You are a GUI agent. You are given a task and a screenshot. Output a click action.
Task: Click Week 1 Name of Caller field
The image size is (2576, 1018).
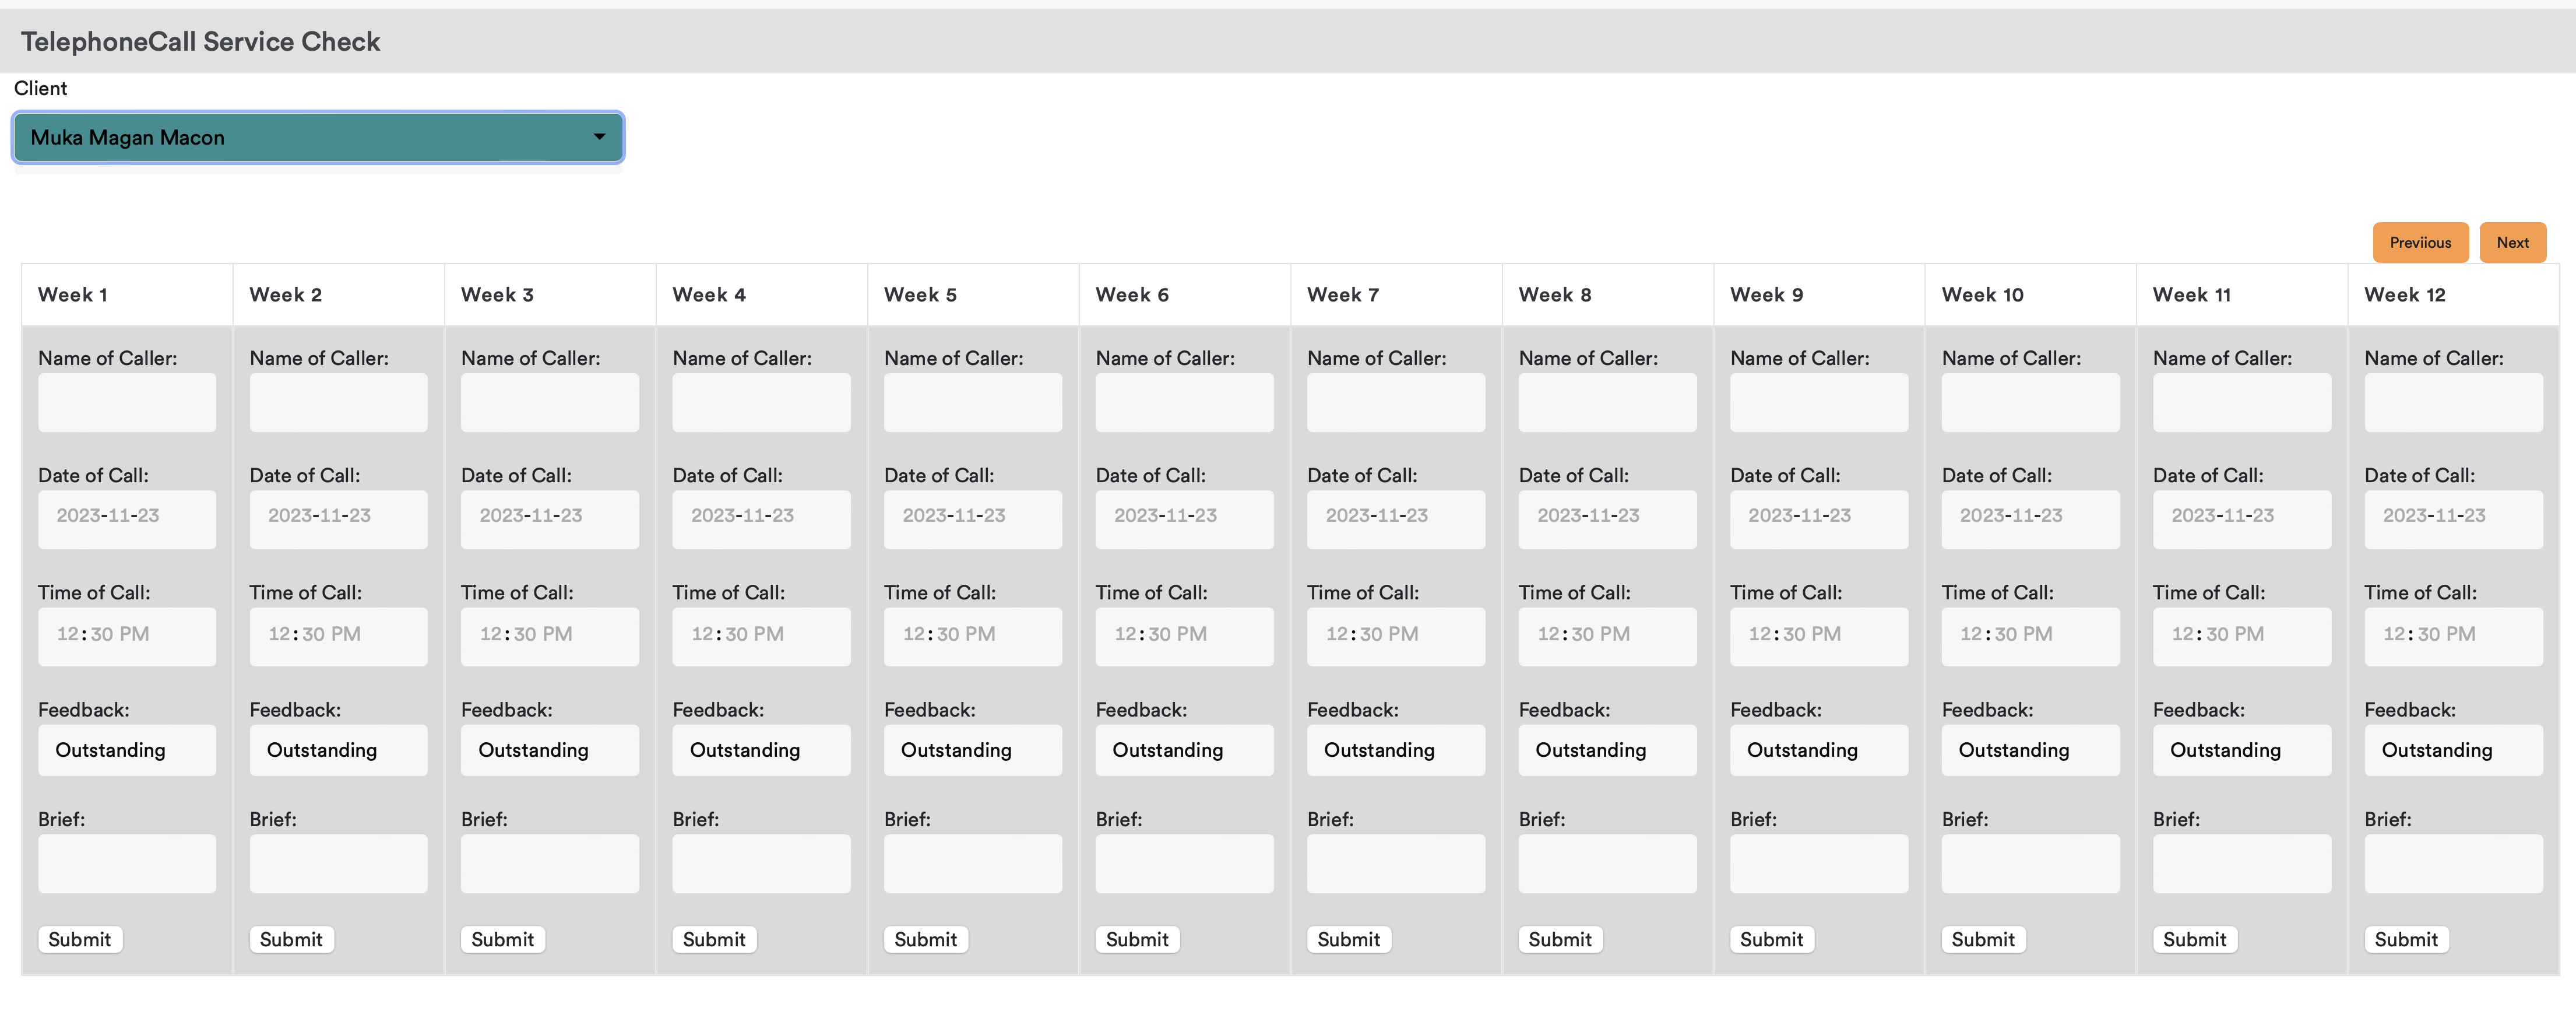pos(127,402)
